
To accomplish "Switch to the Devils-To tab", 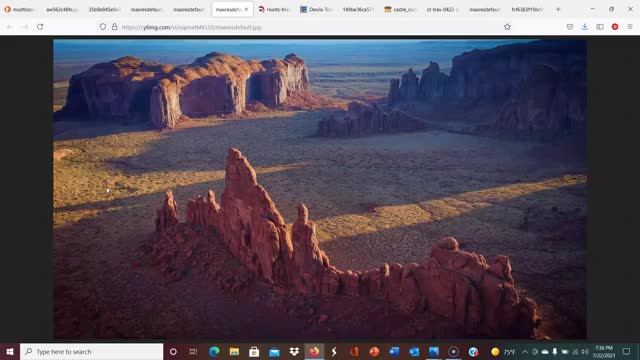I will coord(317,9).
